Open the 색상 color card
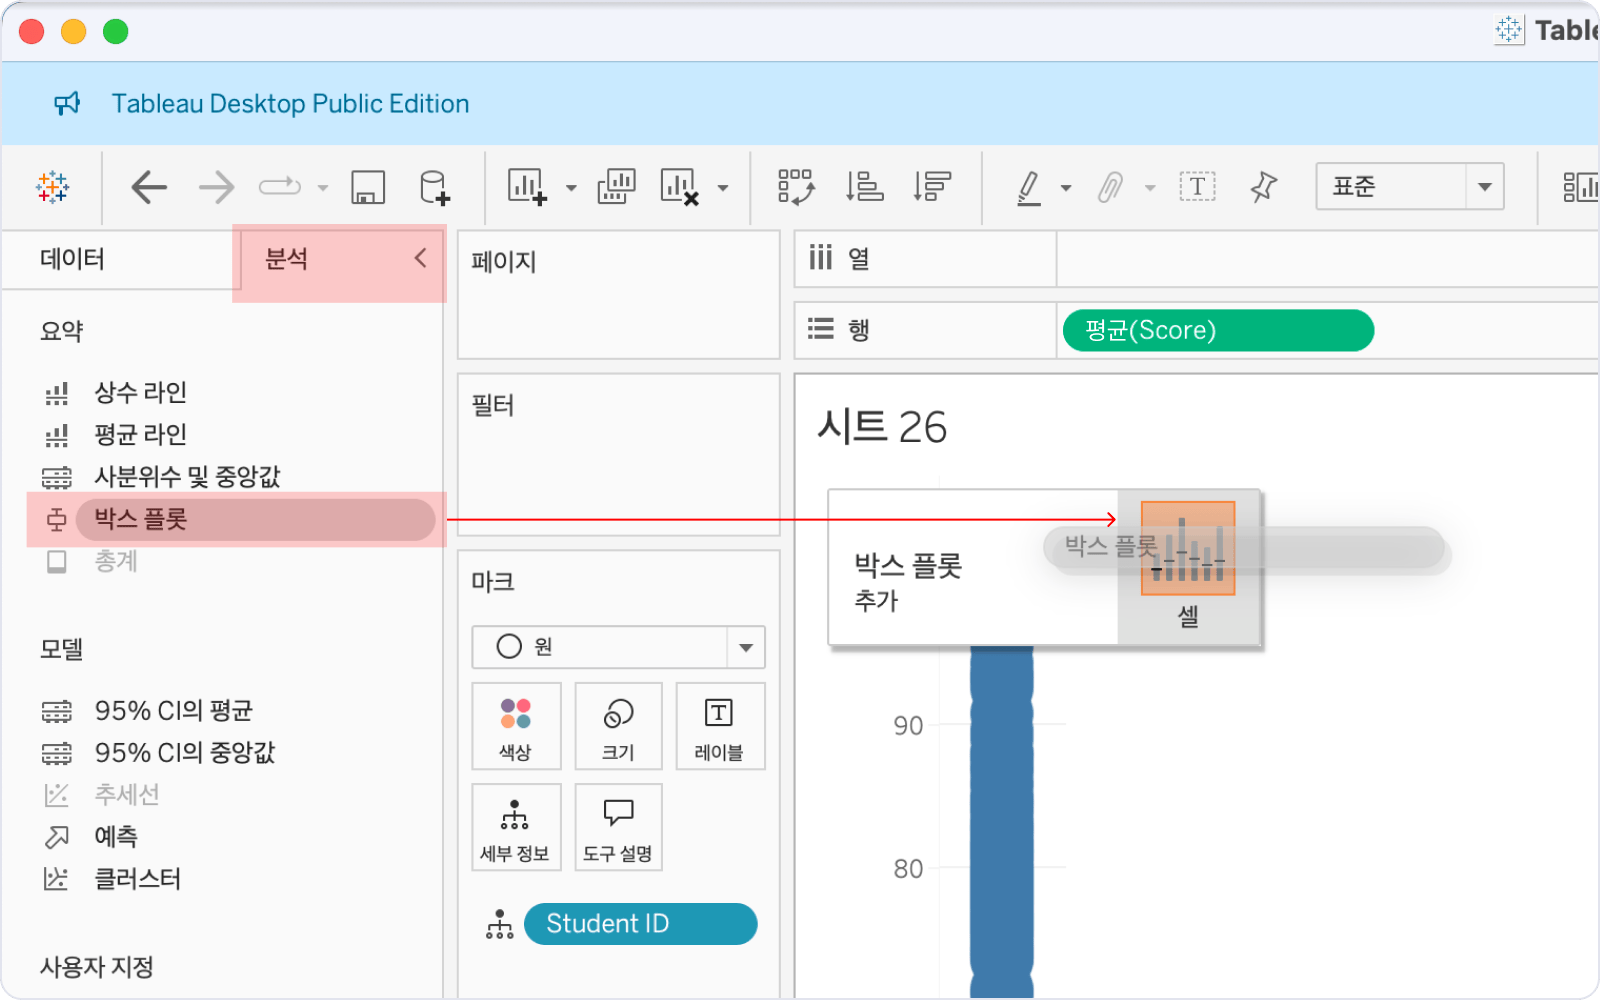Viewport: 1600px width, 1000px height. tap(516, 727)
